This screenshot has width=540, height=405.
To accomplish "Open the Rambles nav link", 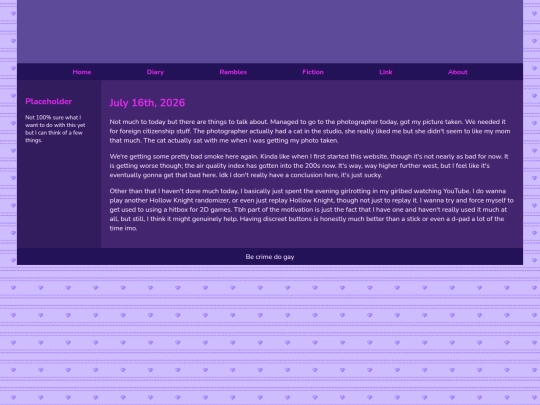I will (x=233, y=72).
